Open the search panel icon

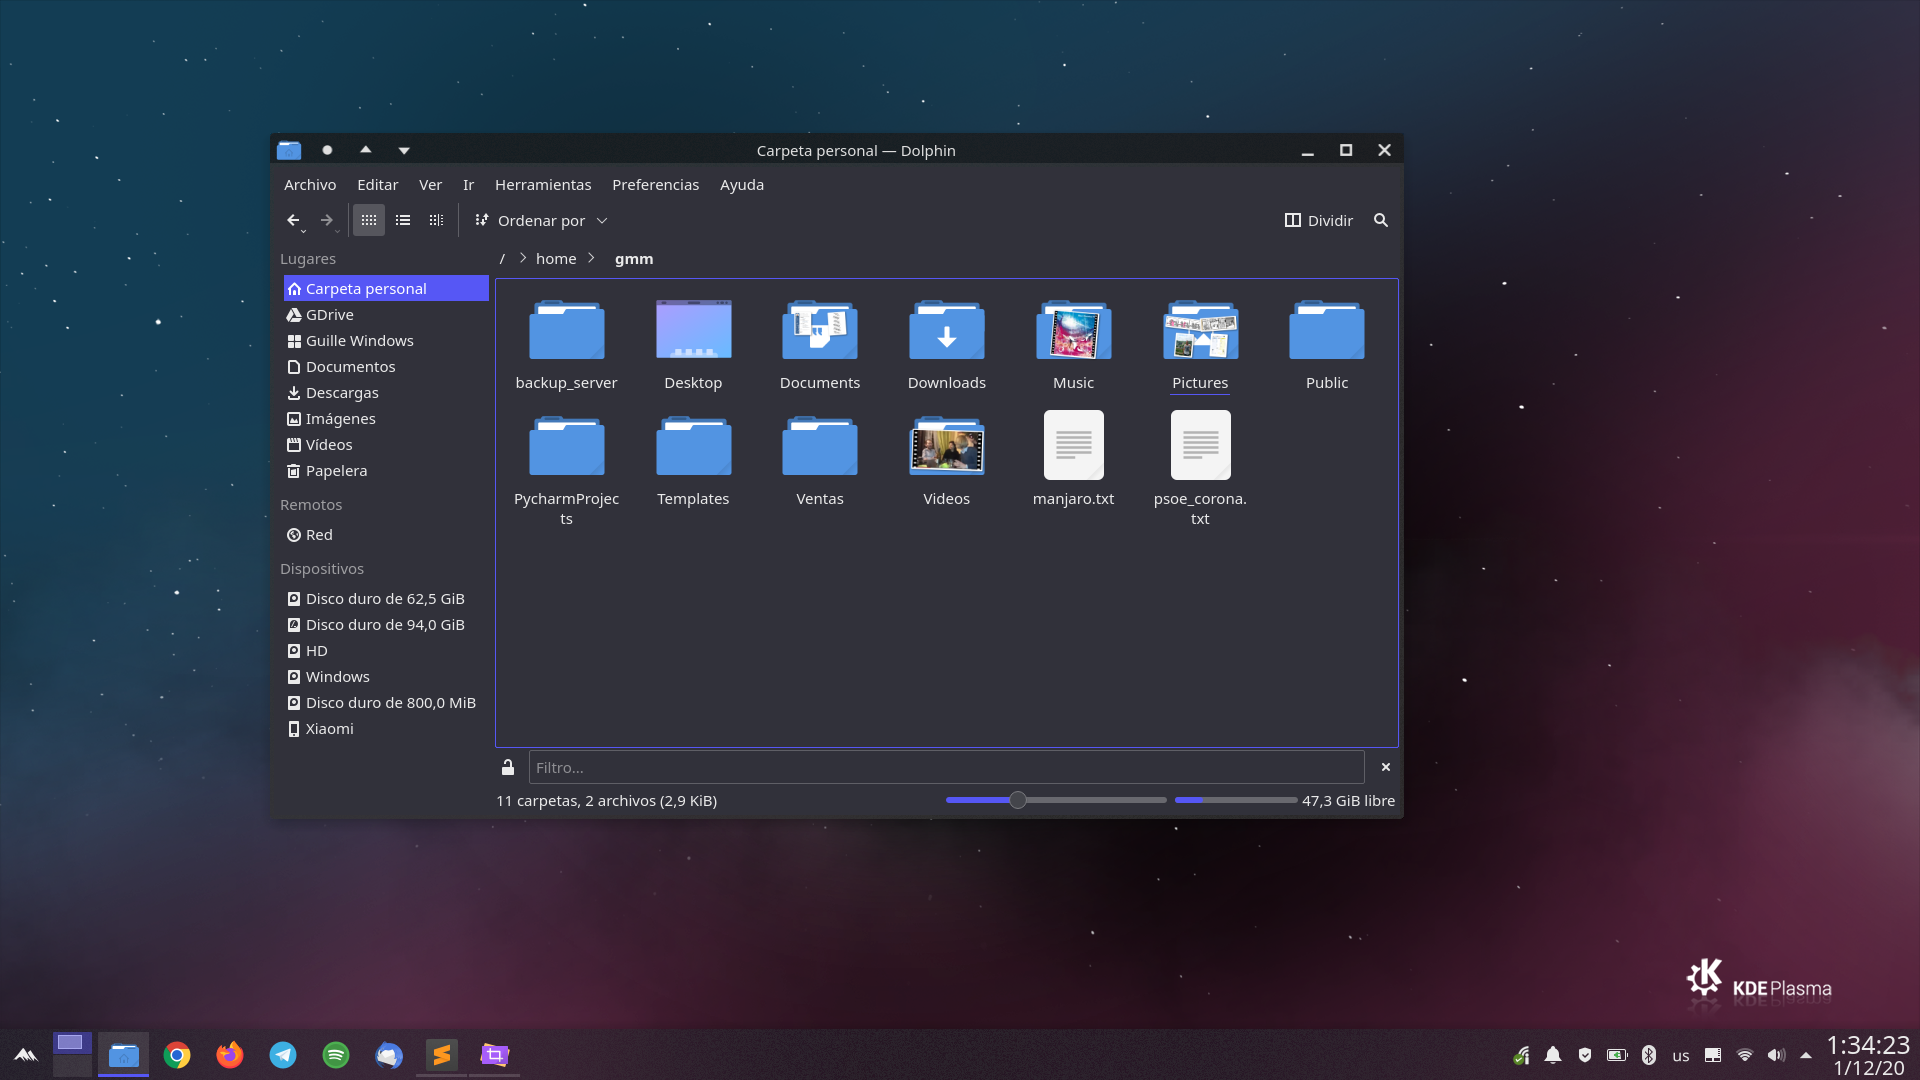pyautogui.click(x=1381, y=220)
